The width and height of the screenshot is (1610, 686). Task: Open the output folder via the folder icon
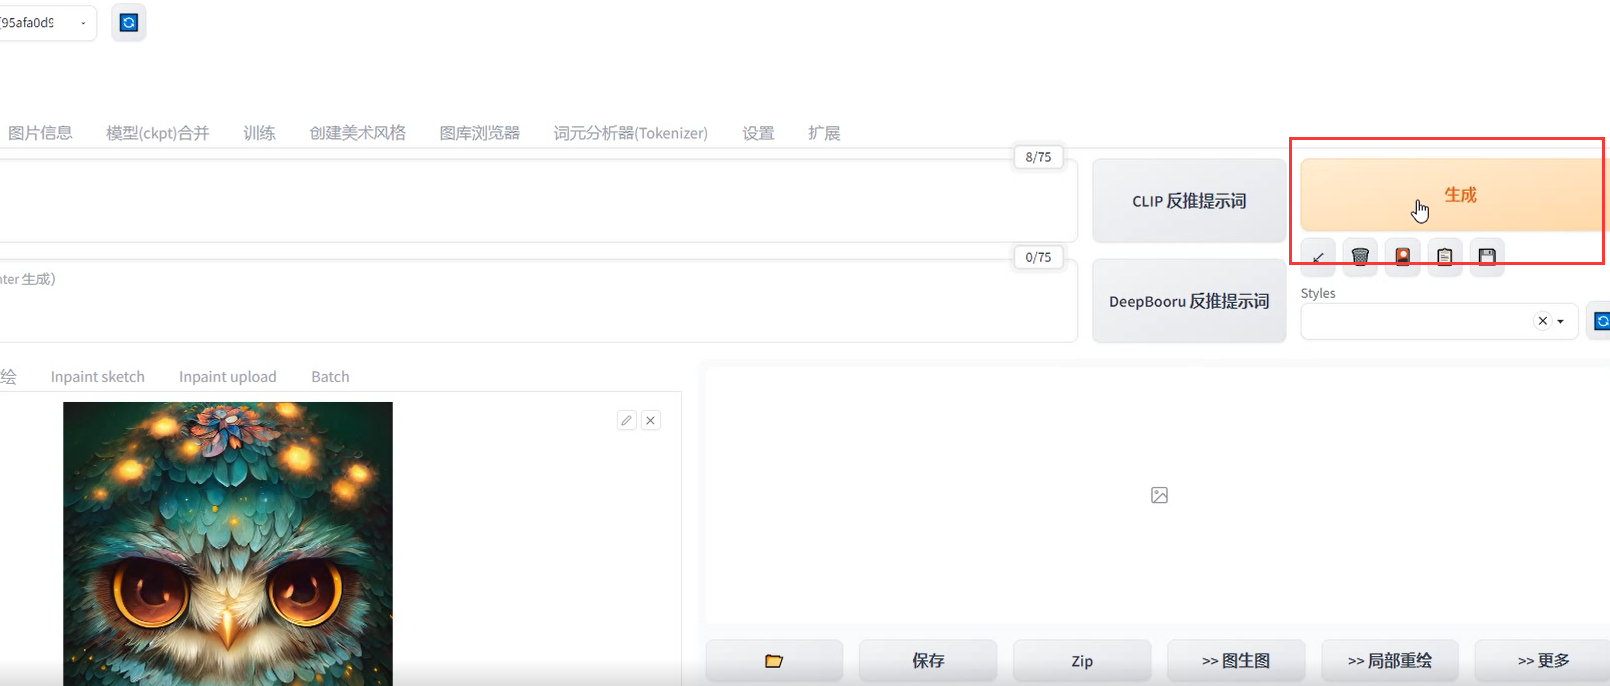click(x=774, y=661)
